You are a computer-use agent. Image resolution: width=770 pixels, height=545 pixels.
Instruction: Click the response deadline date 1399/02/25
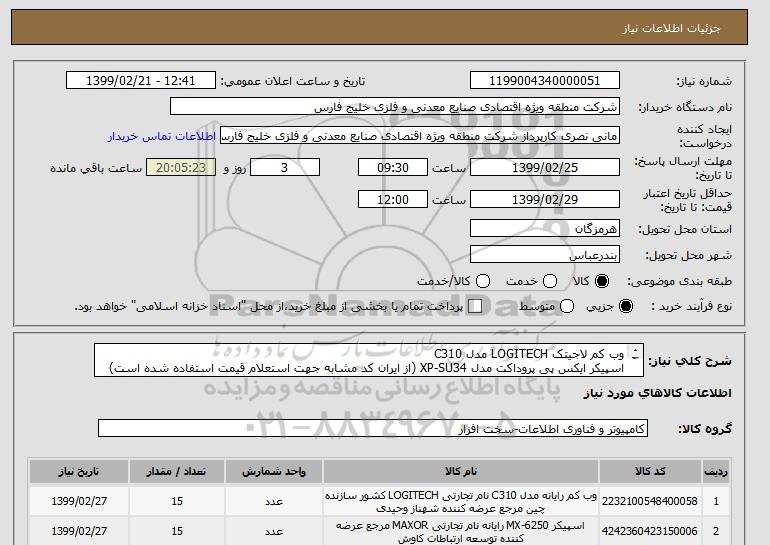click(545, 167)
